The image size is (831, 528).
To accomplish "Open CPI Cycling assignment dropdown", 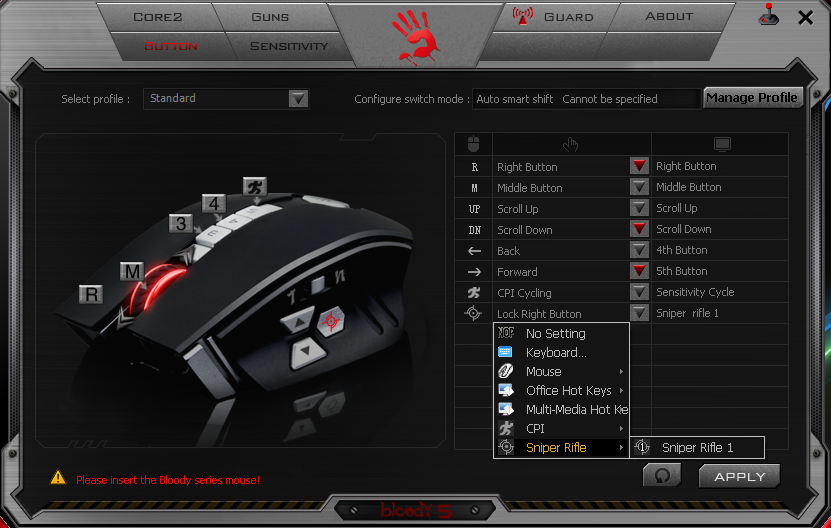I will coord(639,292).
